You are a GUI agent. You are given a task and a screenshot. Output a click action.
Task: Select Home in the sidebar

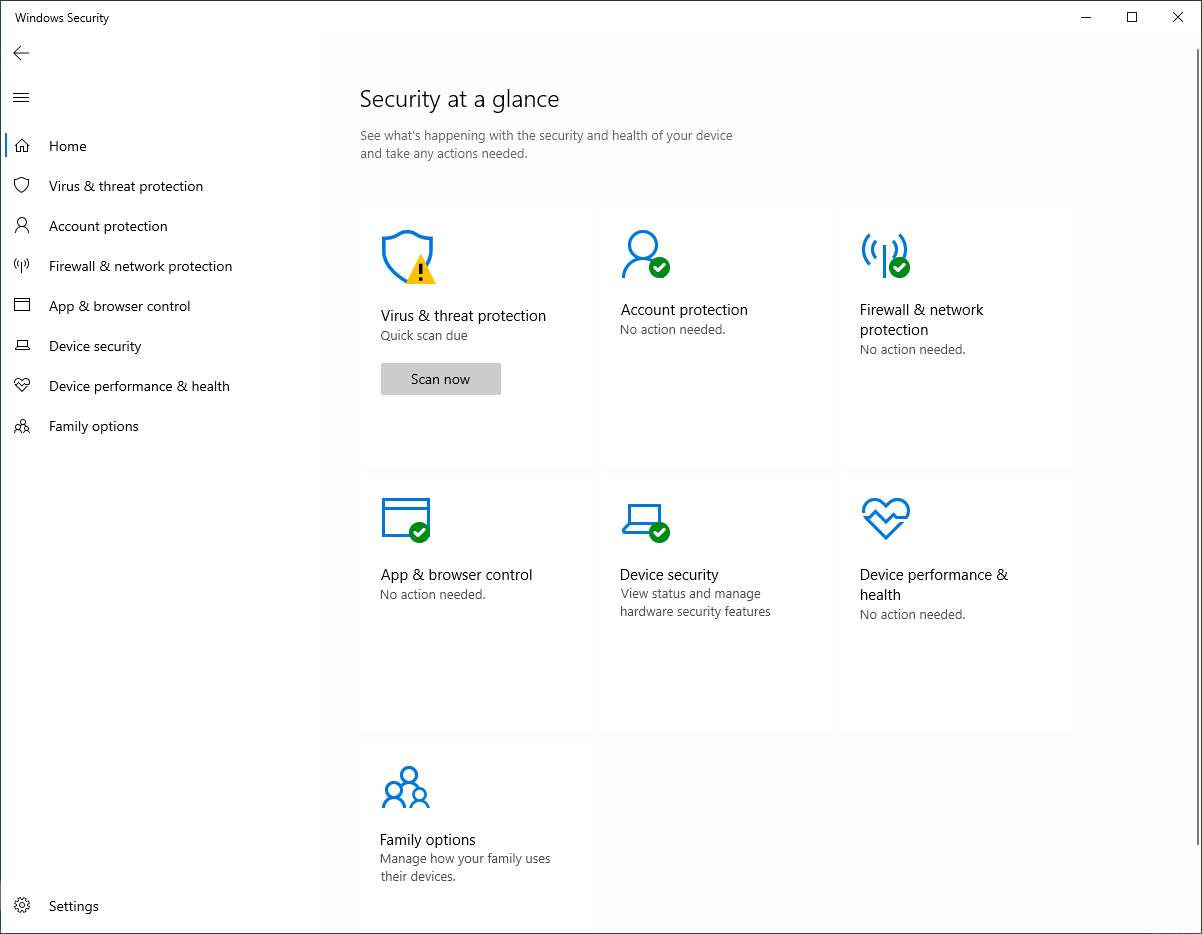coord(161,146)
